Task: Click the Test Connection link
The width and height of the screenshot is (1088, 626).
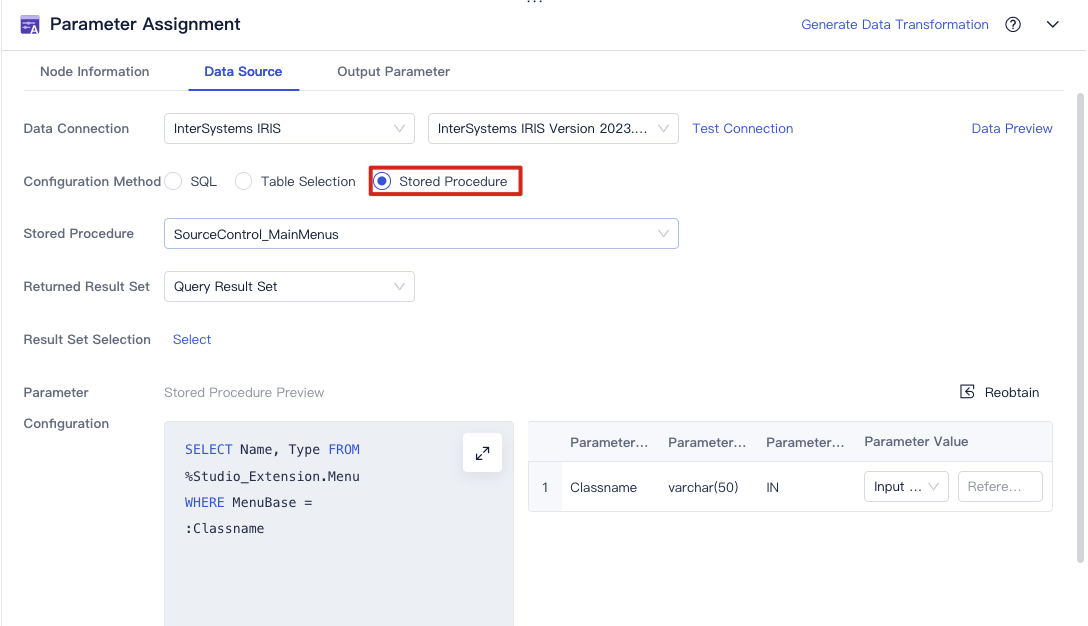Action: (742, 128)
